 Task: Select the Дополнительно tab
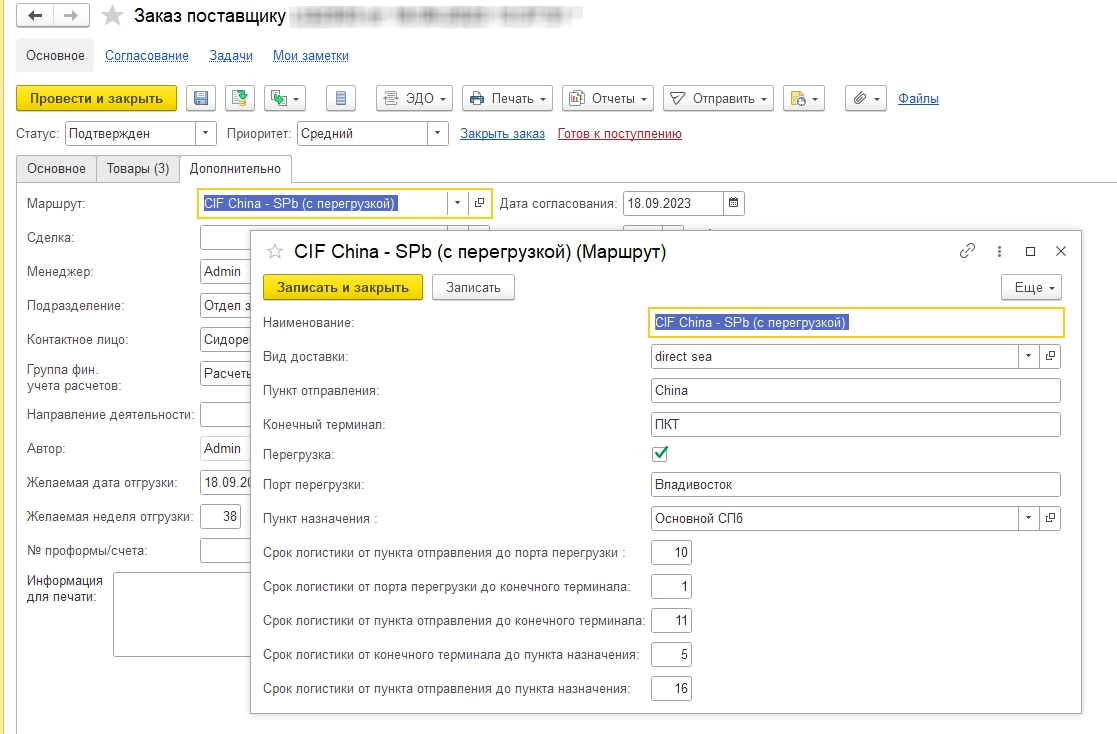[x=235, y=169]
